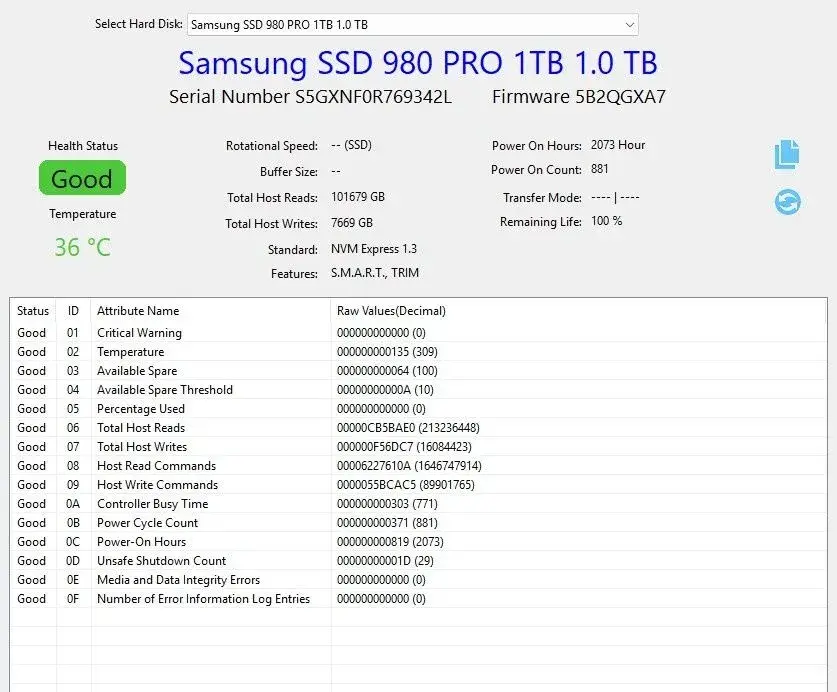Select the Power-On Hours attribute row
The height and width of the screenshot is (692, 837).
tap(418, 542)
